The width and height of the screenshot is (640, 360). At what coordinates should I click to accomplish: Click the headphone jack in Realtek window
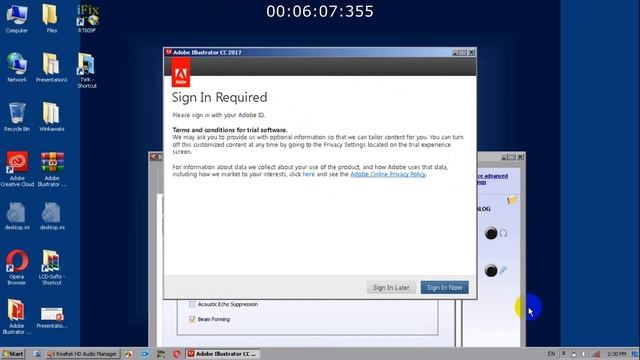(x=491, y=233)
